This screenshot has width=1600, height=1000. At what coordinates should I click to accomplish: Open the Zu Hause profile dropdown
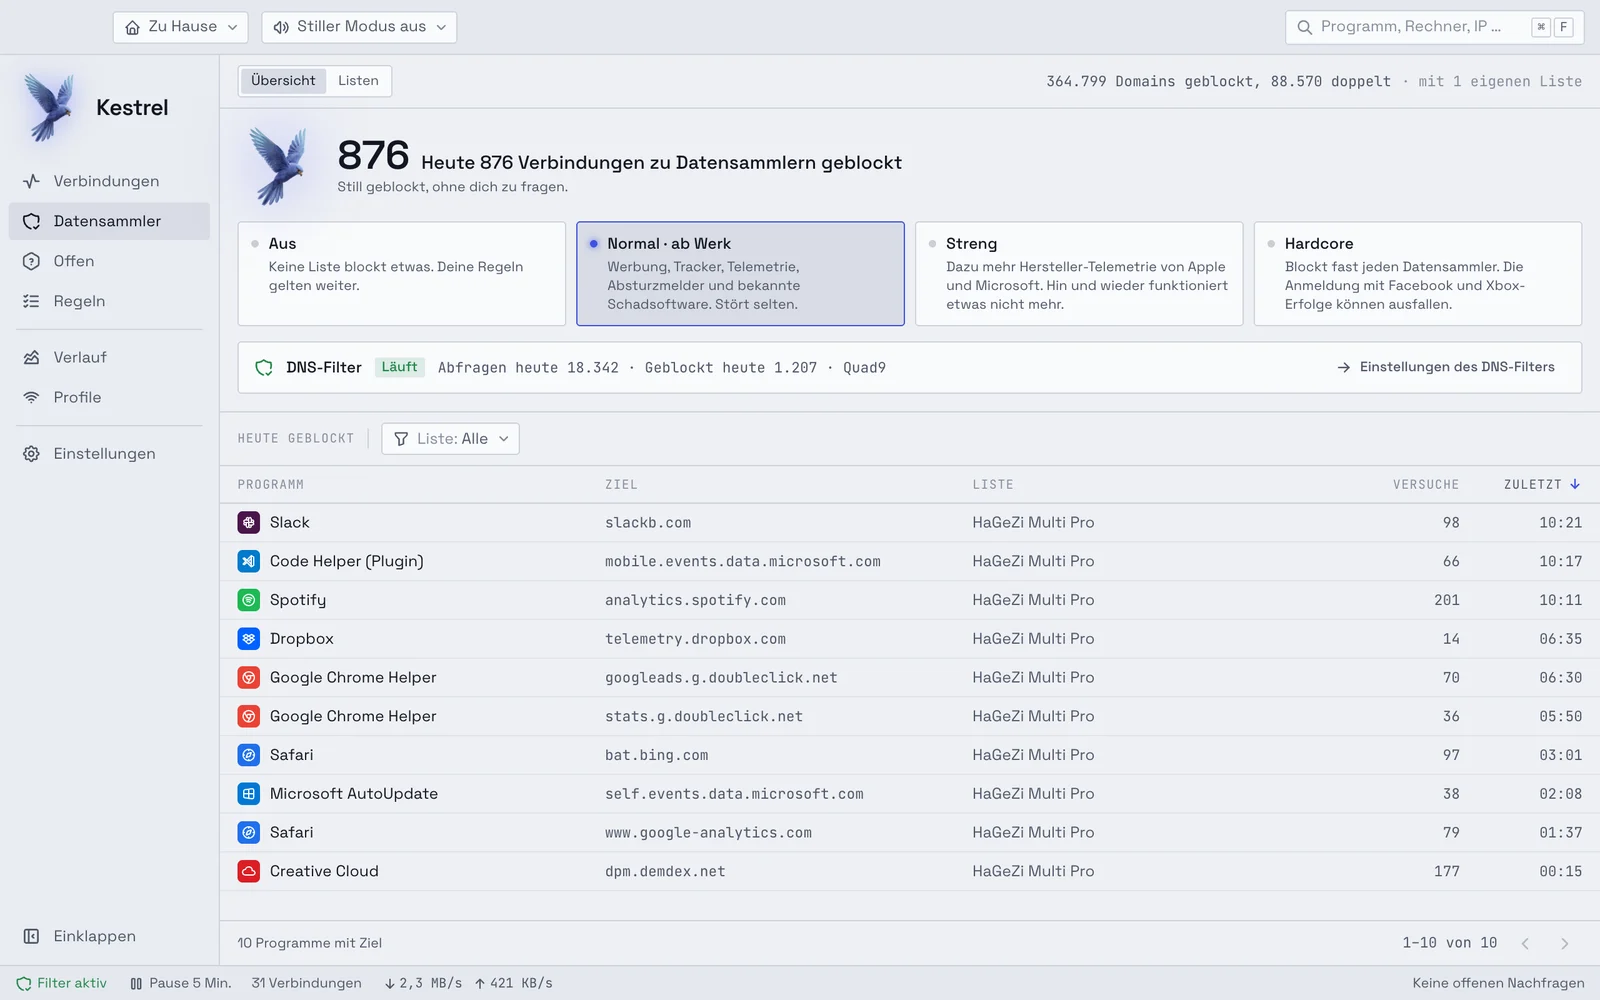click(180, 27)
